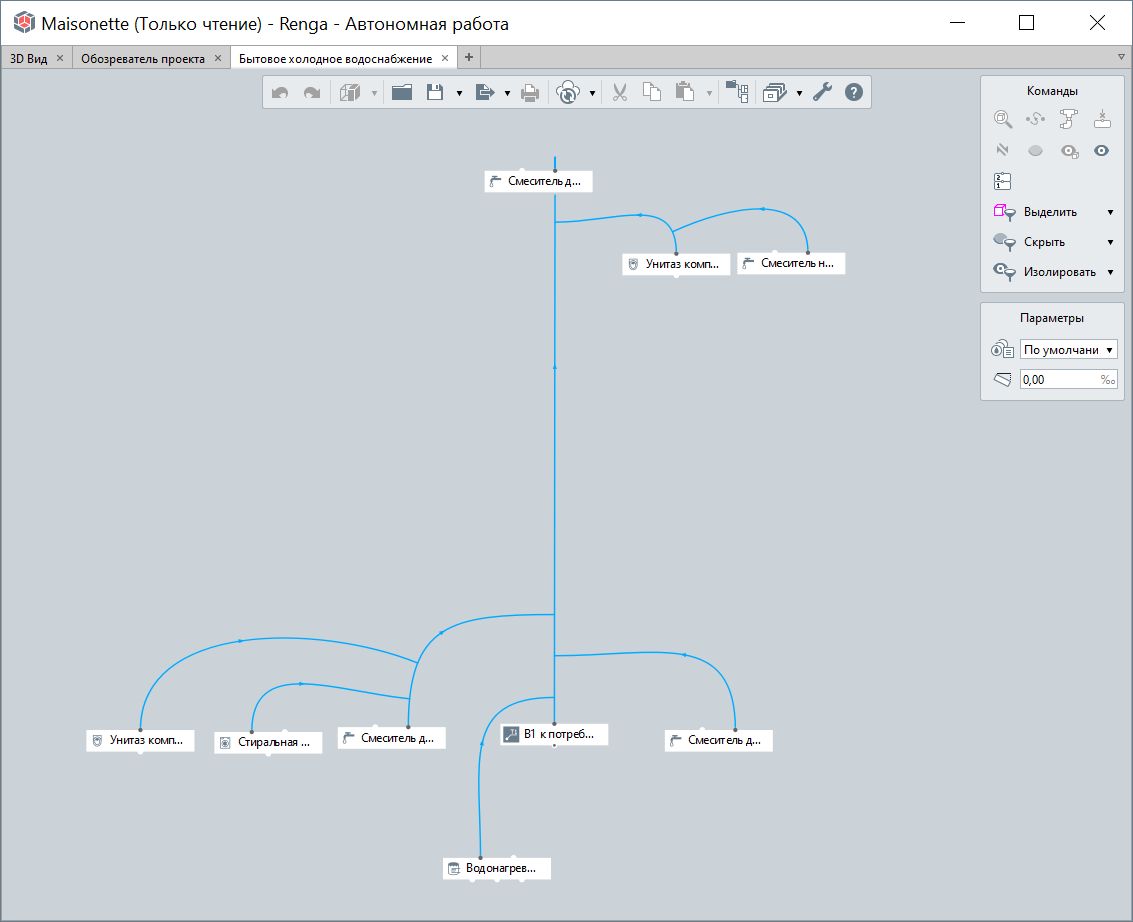The image size is (1133, 922).
Task: Select the 'В1 к потреб...' node
Action: 554,734
